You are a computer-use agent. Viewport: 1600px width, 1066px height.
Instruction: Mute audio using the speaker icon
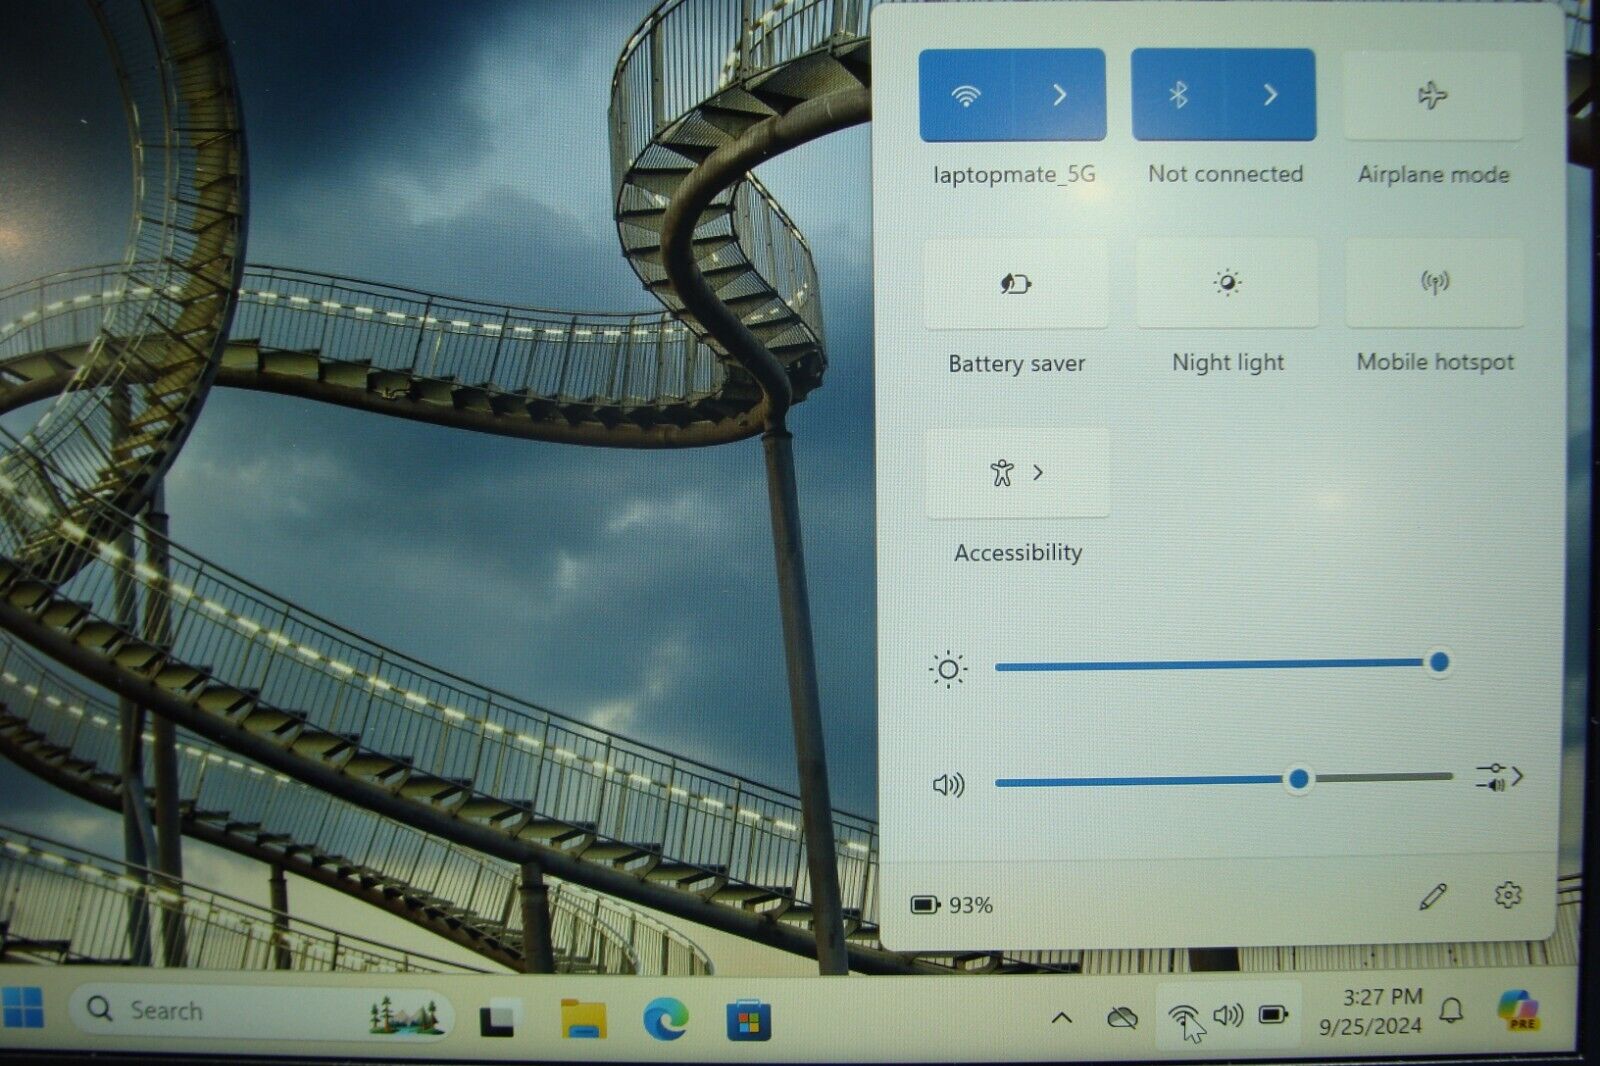(x=948, y=784)
